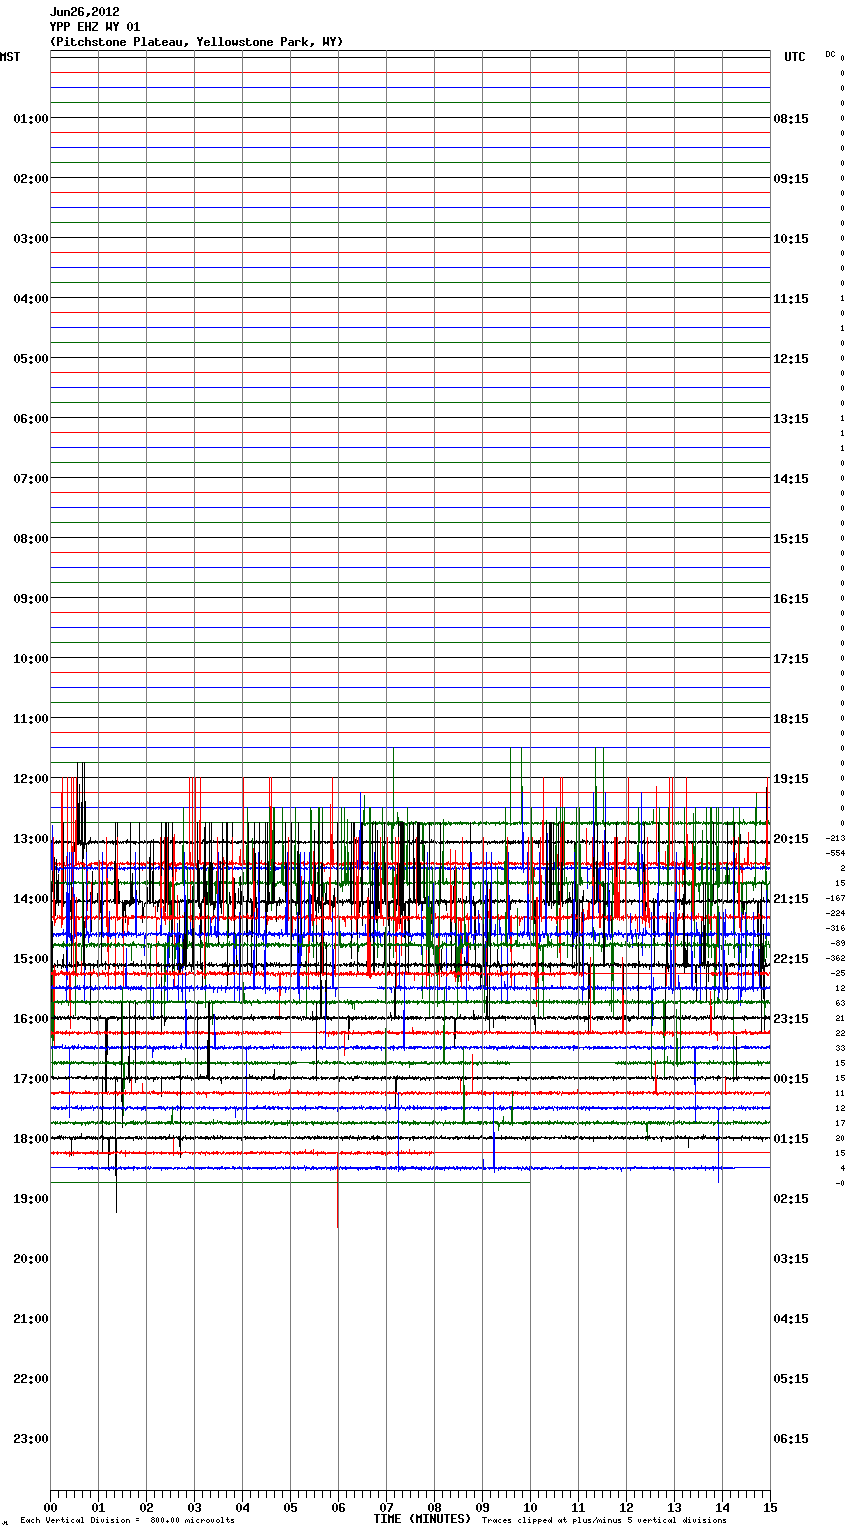The width and height of the screenshot is (850, 1534).
Task: Click the '07:00' MST time label
Action: point(31,479)
